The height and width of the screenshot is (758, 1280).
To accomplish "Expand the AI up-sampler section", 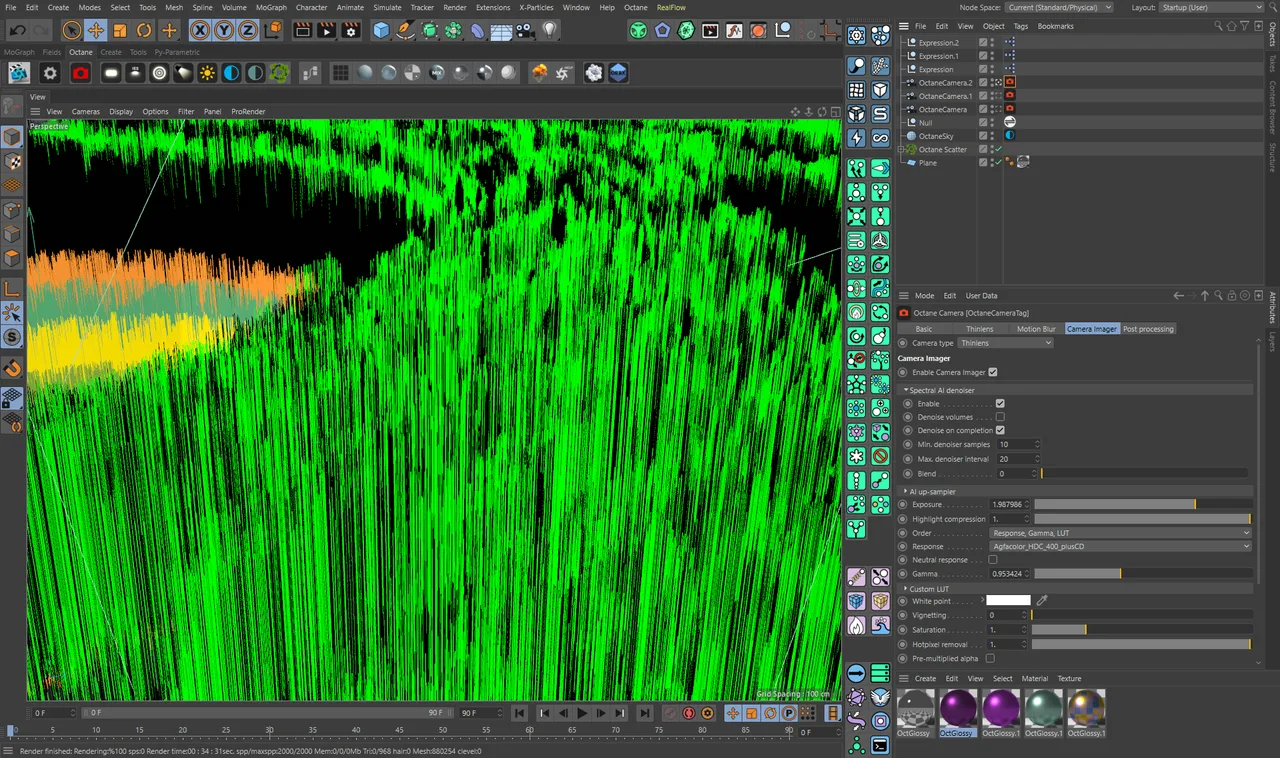I will pos(905,492).
